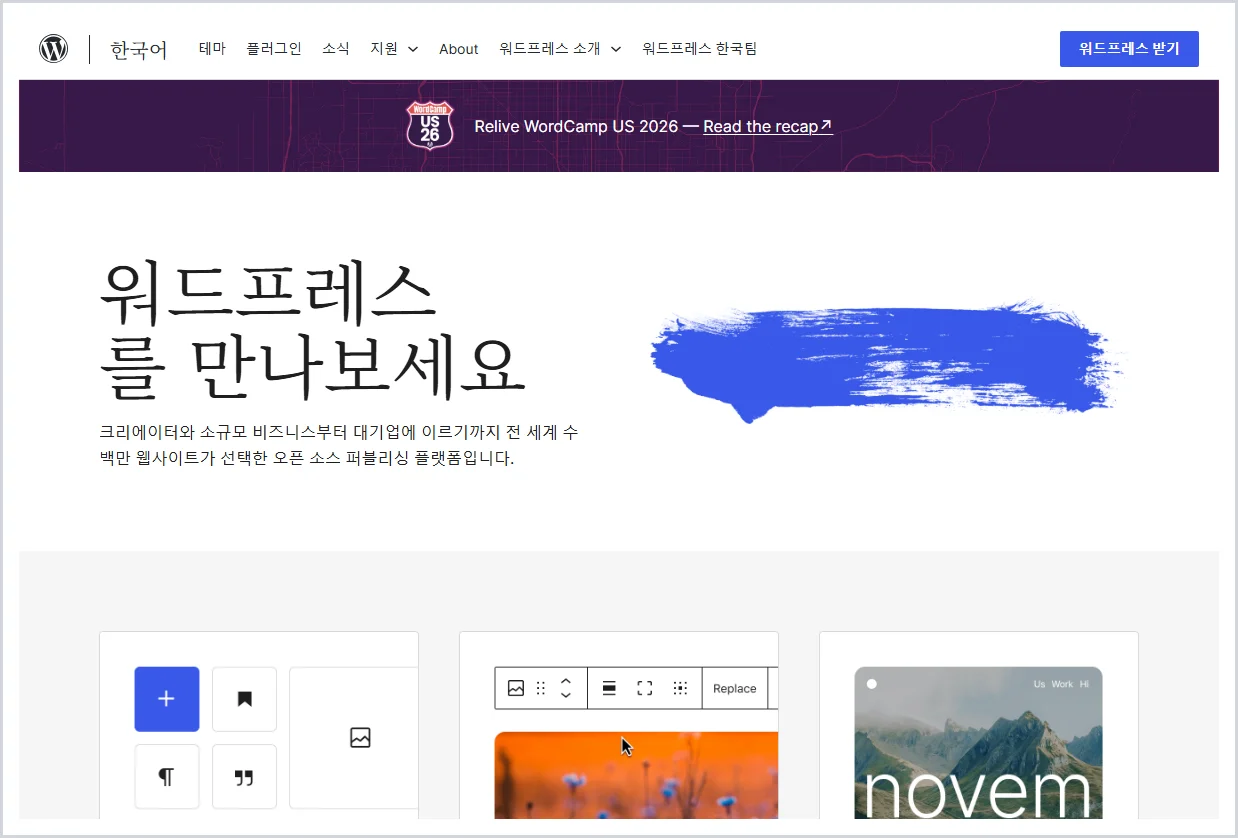Click the blue plus block inserter
The height and width of the screenshot is (838, 1238).
tap(167, 699)
